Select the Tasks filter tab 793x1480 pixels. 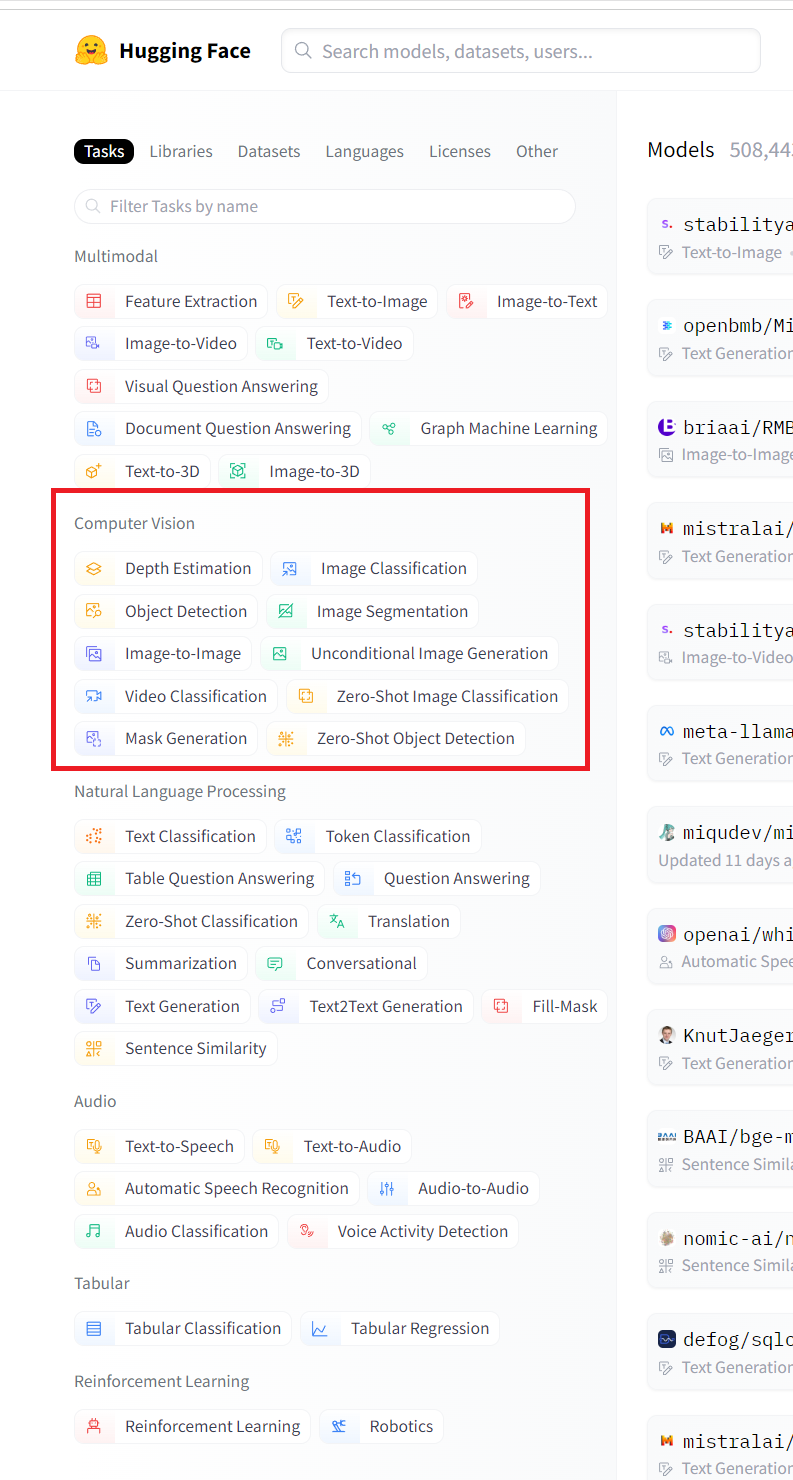(104, 151)
